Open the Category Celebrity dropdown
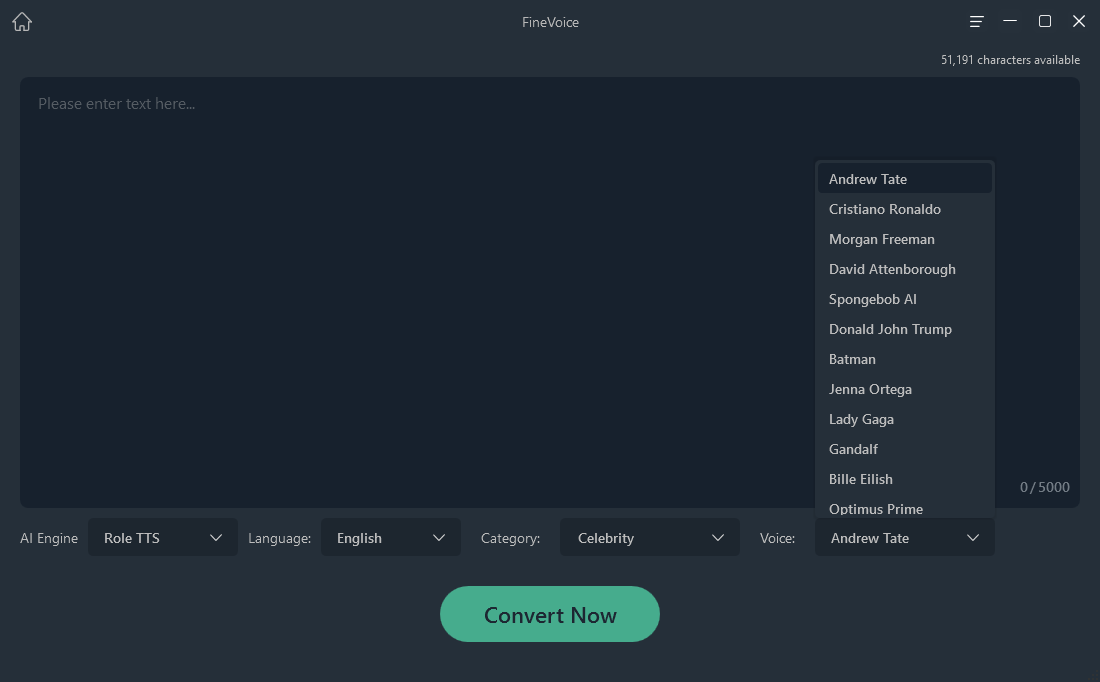 (650, 537)
